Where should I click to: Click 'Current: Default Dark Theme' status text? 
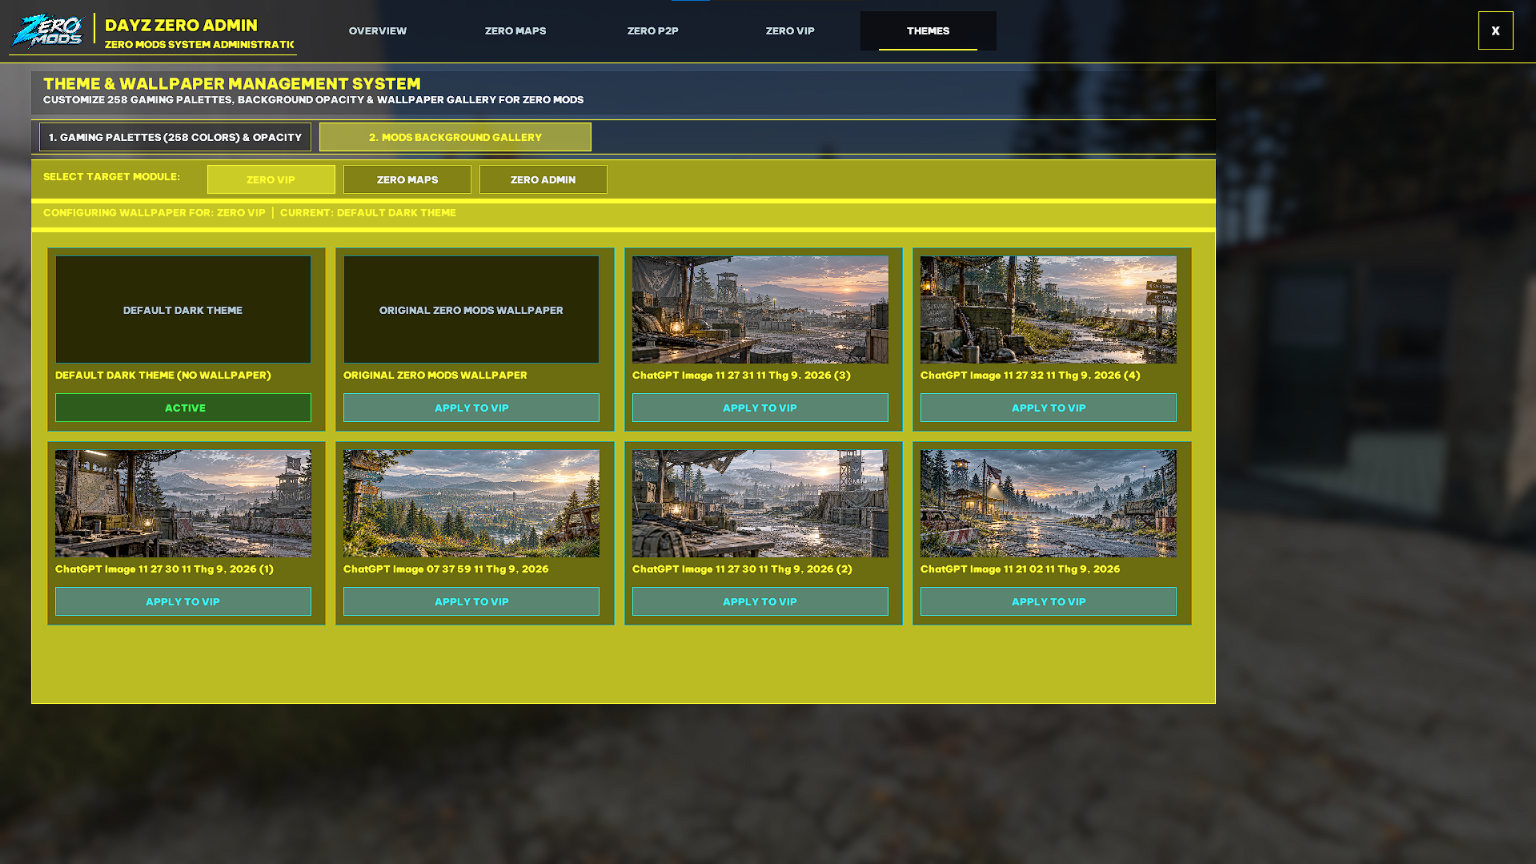point(368,213)
